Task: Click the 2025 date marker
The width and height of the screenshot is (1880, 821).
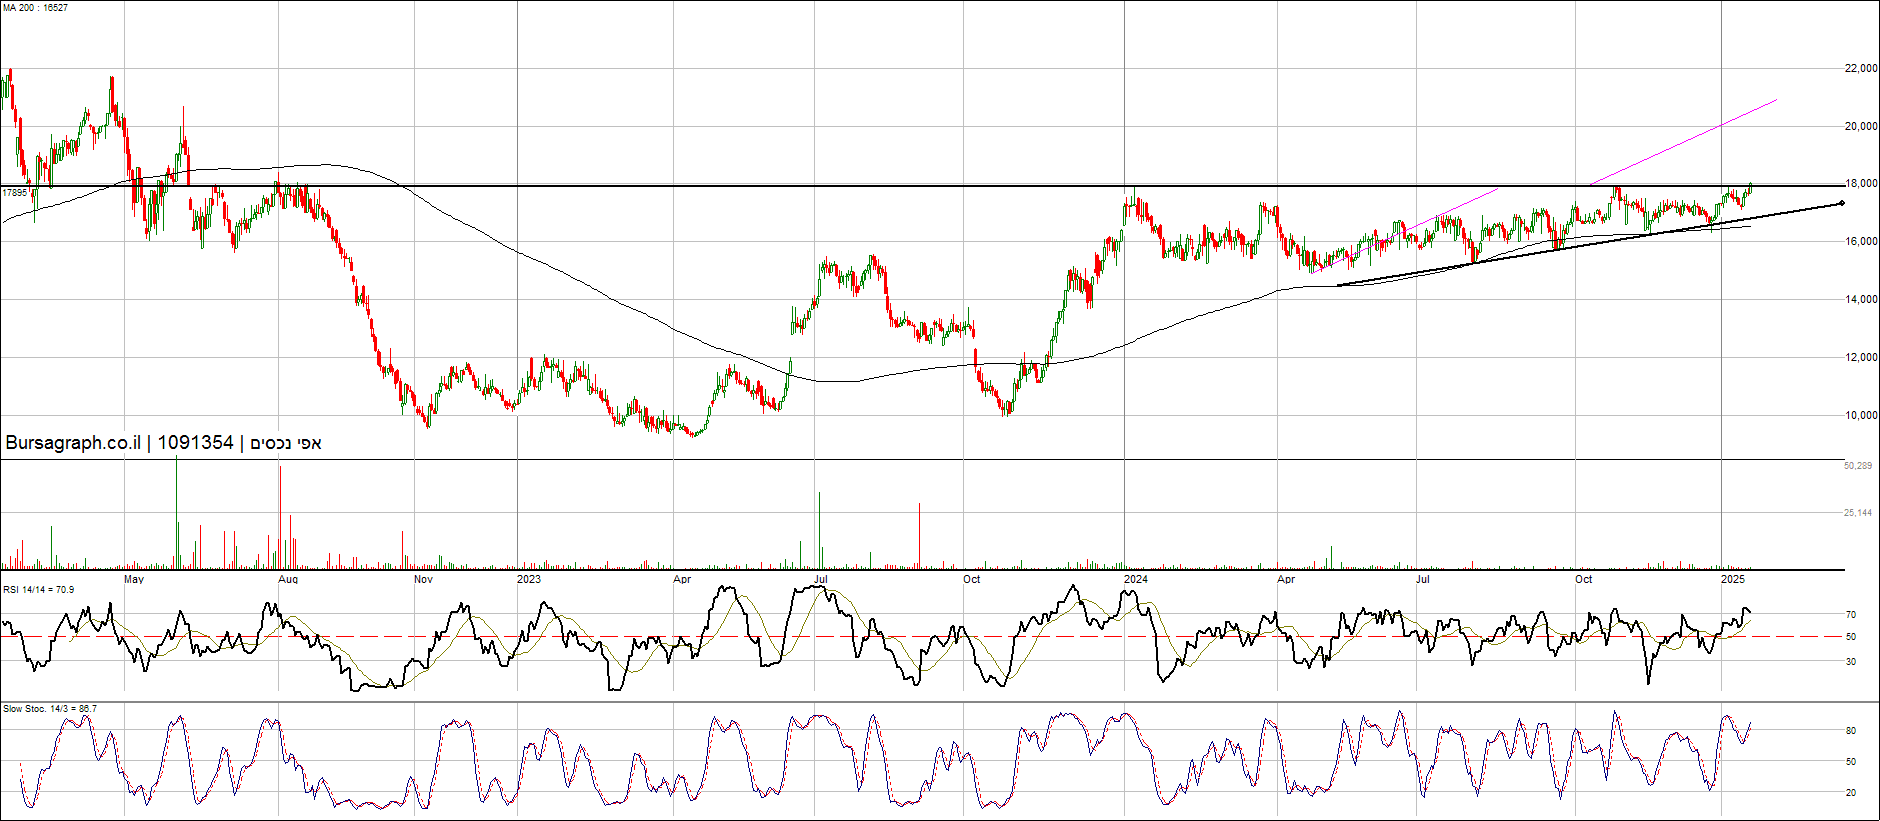Action: pos(1732,579)
